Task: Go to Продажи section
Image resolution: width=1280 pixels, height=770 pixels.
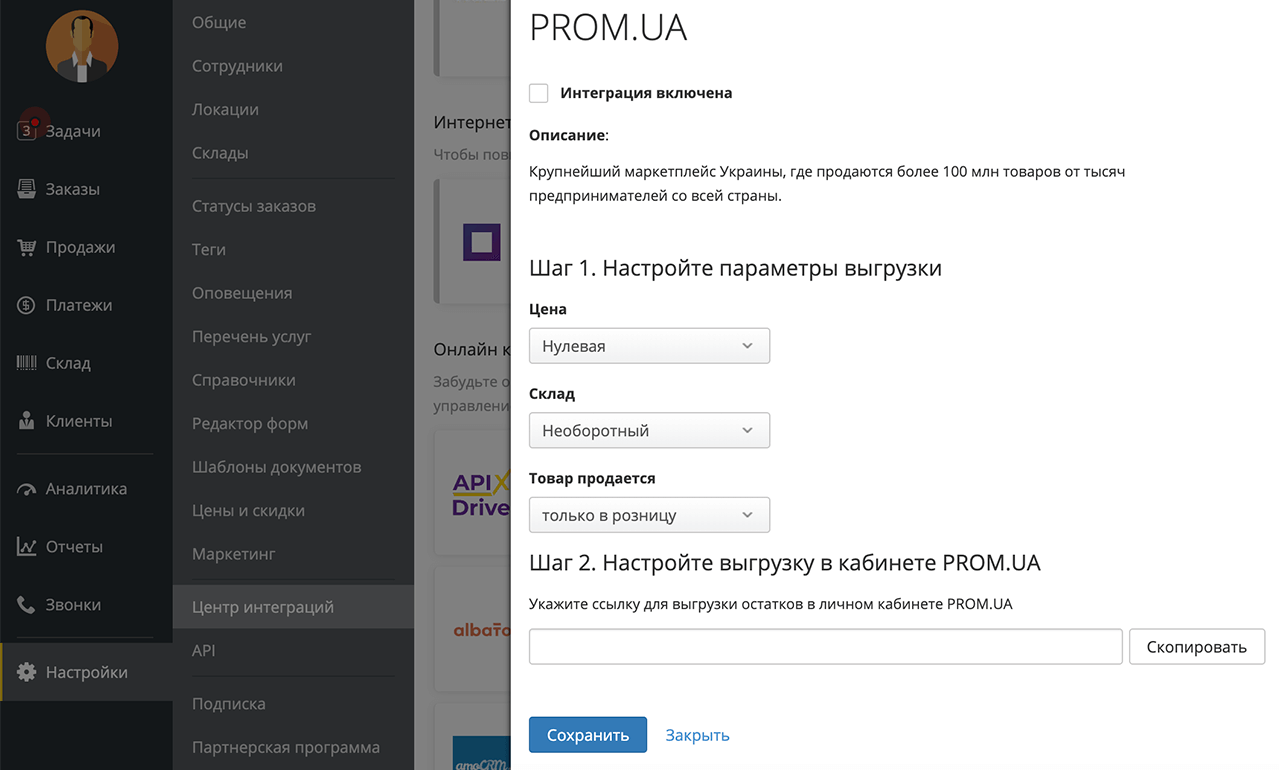Action: tap(80, 247)
